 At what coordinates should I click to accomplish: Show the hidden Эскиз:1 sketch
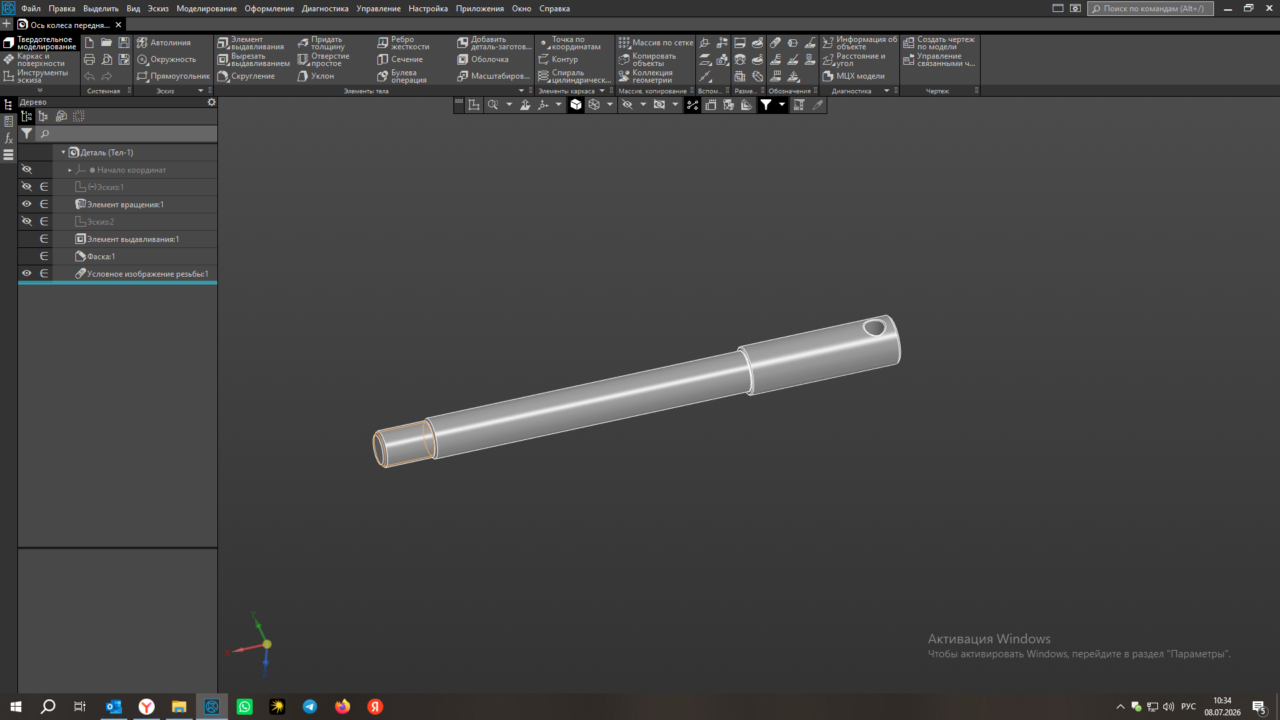coord(27,187)
